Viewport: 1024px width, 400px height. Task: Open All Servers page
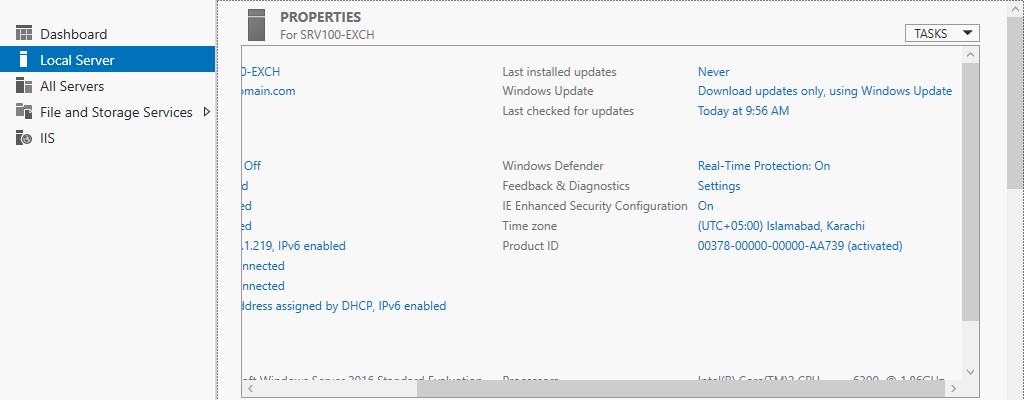pyautogui.click(x=72, y=86)
